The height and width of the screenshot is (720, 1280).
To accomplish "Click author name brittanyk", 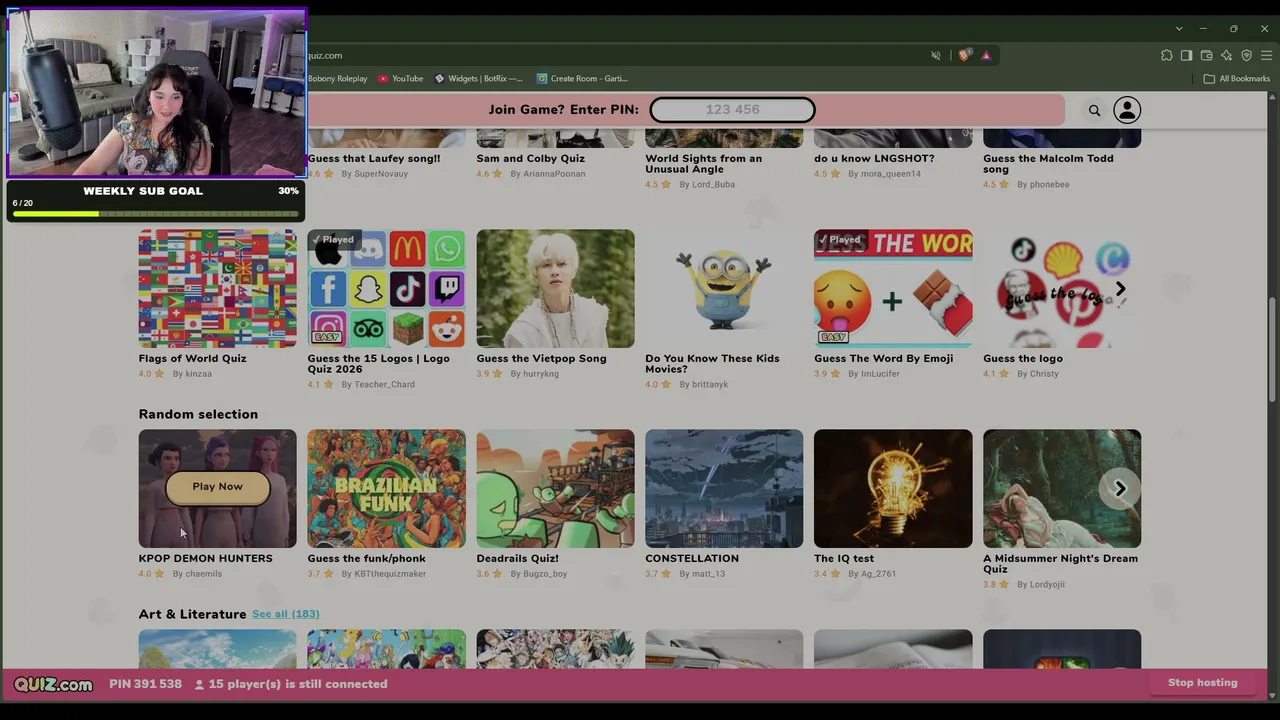I will pos(710,385).
